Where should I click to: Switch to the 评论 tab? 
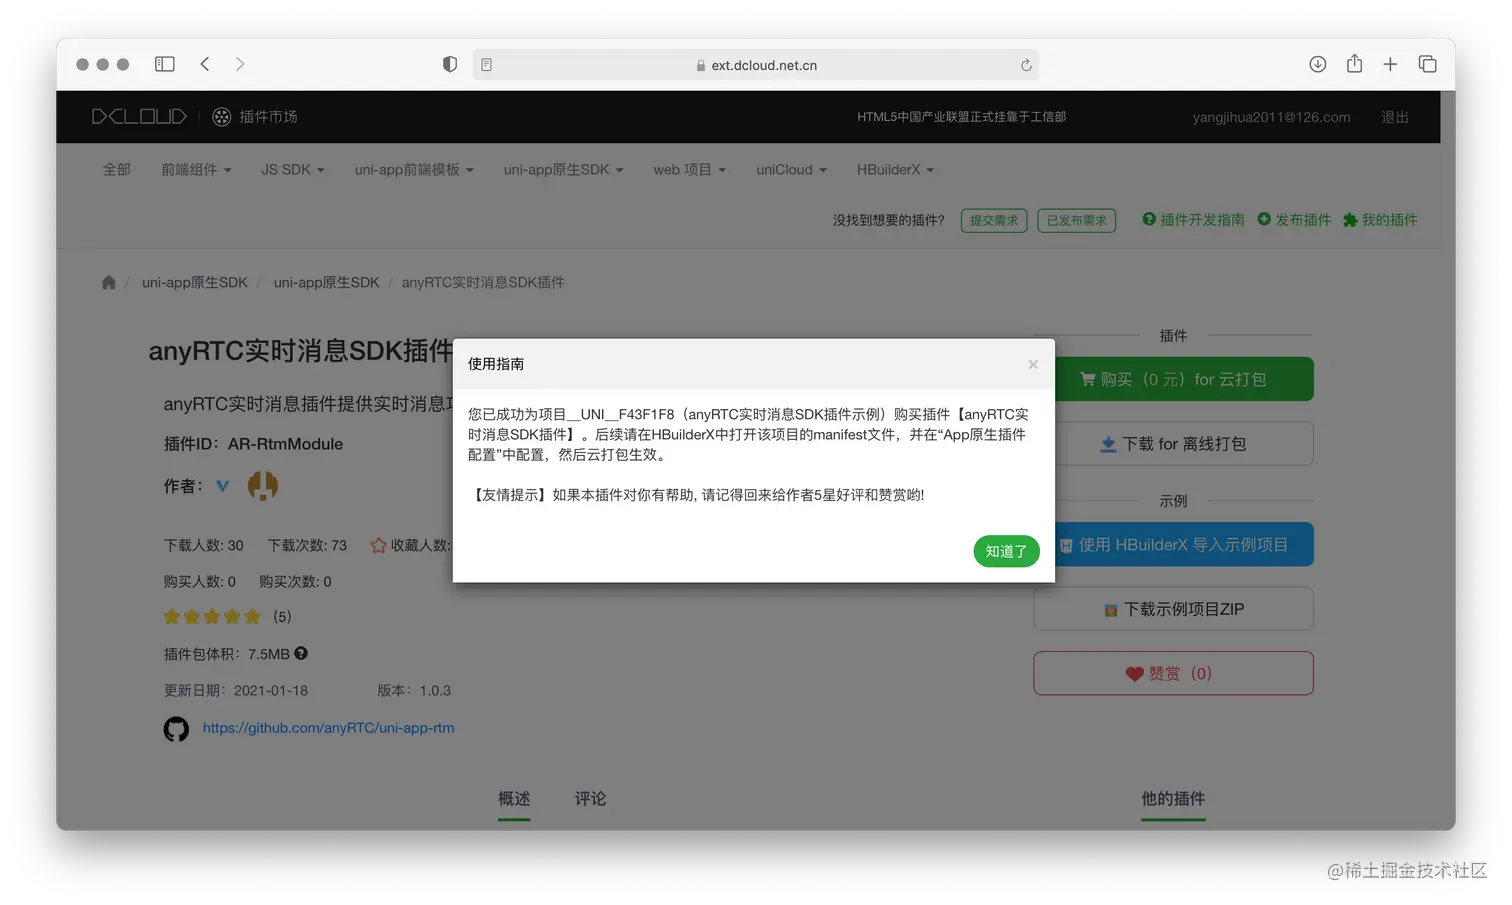coord(590,799)
